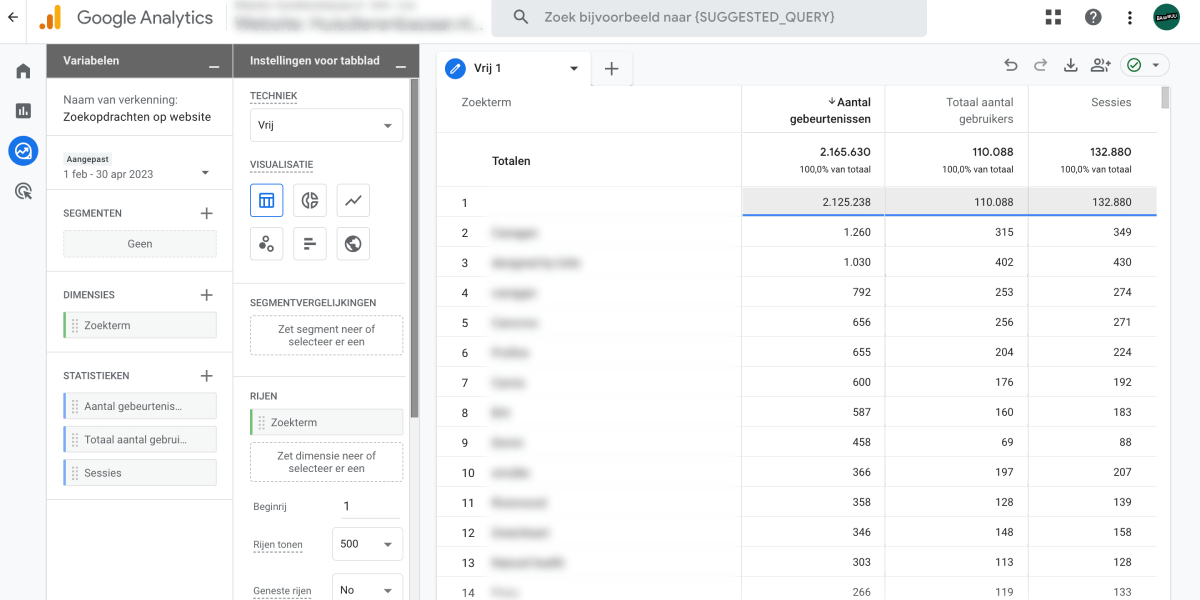Click the download exploration icon
This screenshot has height=600, width=1200.
(x=1070, y=66)
